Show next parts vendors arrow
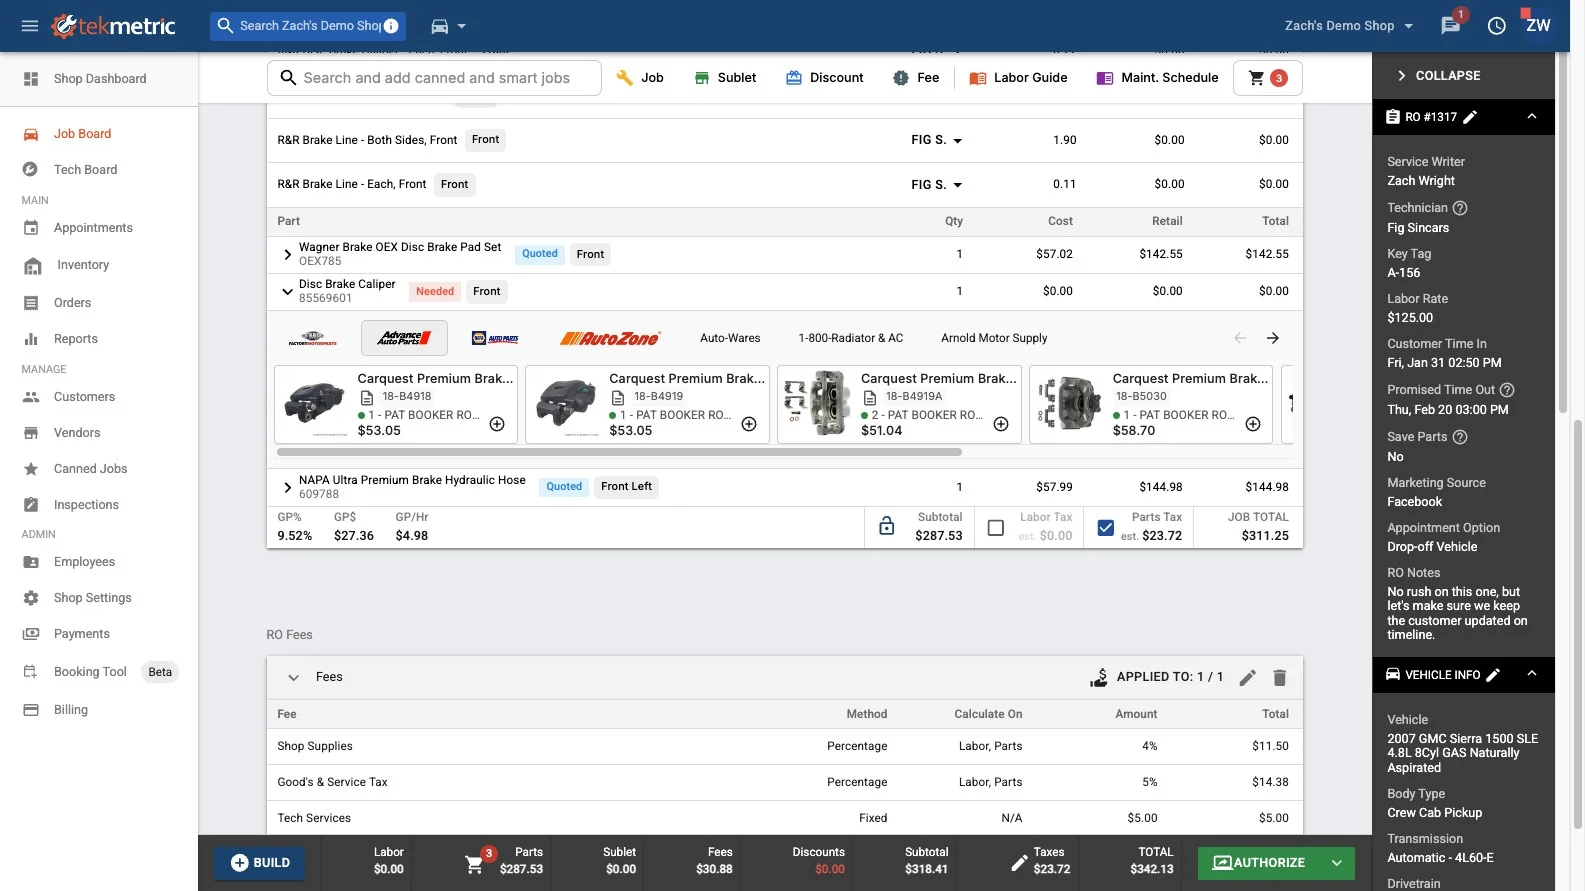Image resolution: width=1585 pixels, height=891 pixels. pyautogui.click(x=1273, y=338)
